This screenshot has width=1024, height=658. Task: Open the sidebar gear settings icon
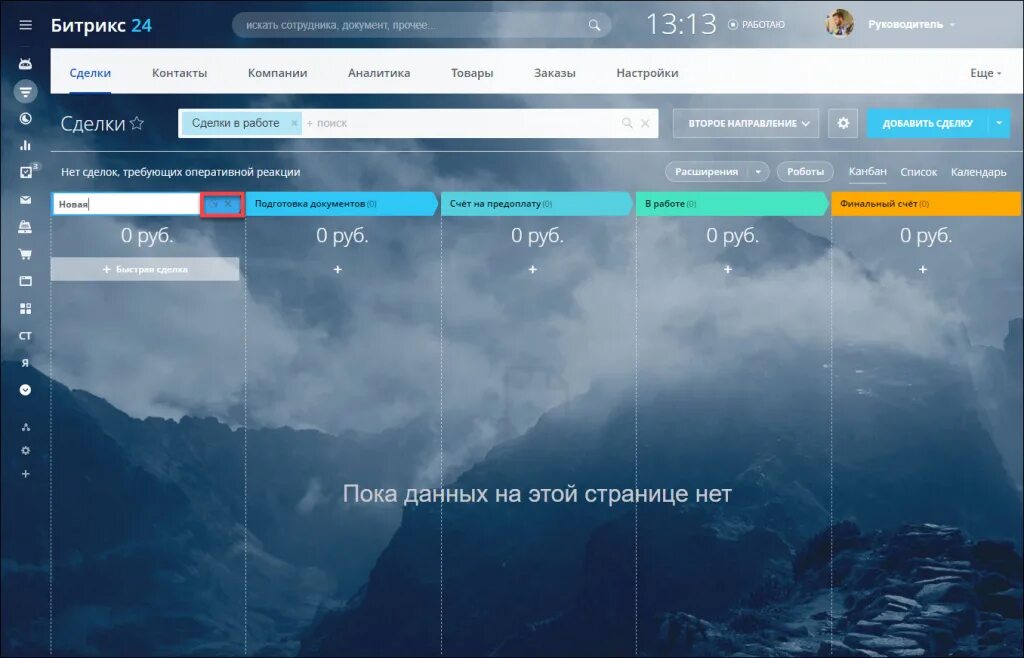click(x=25, y=450)
